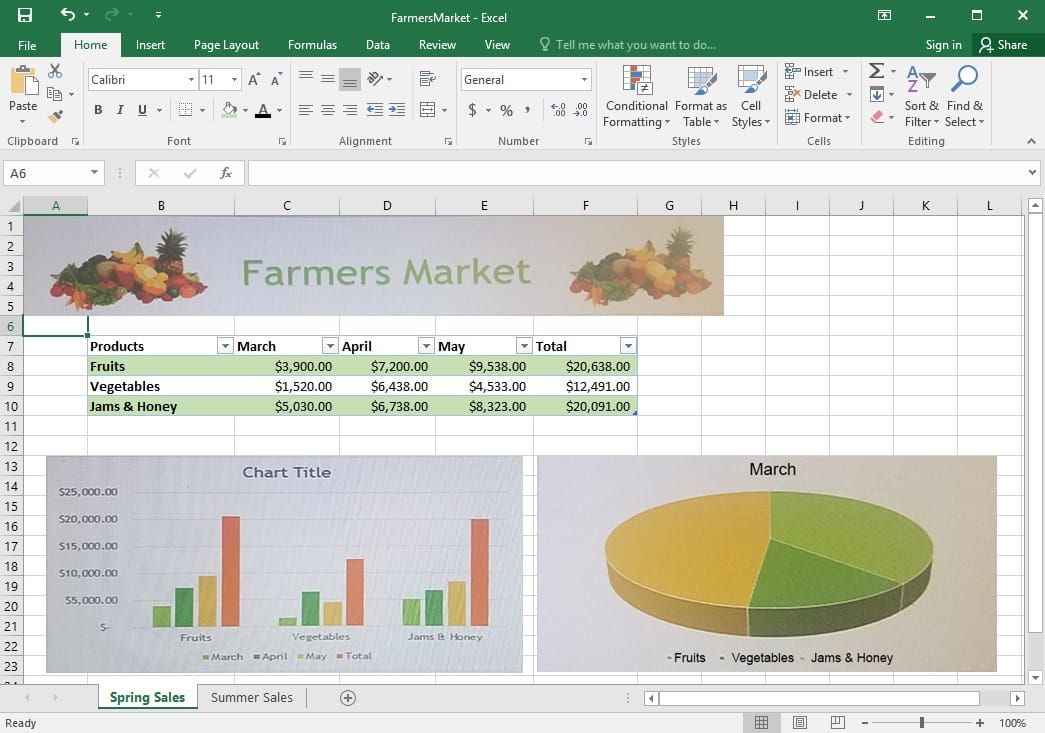Switch to Page Layout view in status bar
Viewport: 1045px width, 733px height.
800,722
